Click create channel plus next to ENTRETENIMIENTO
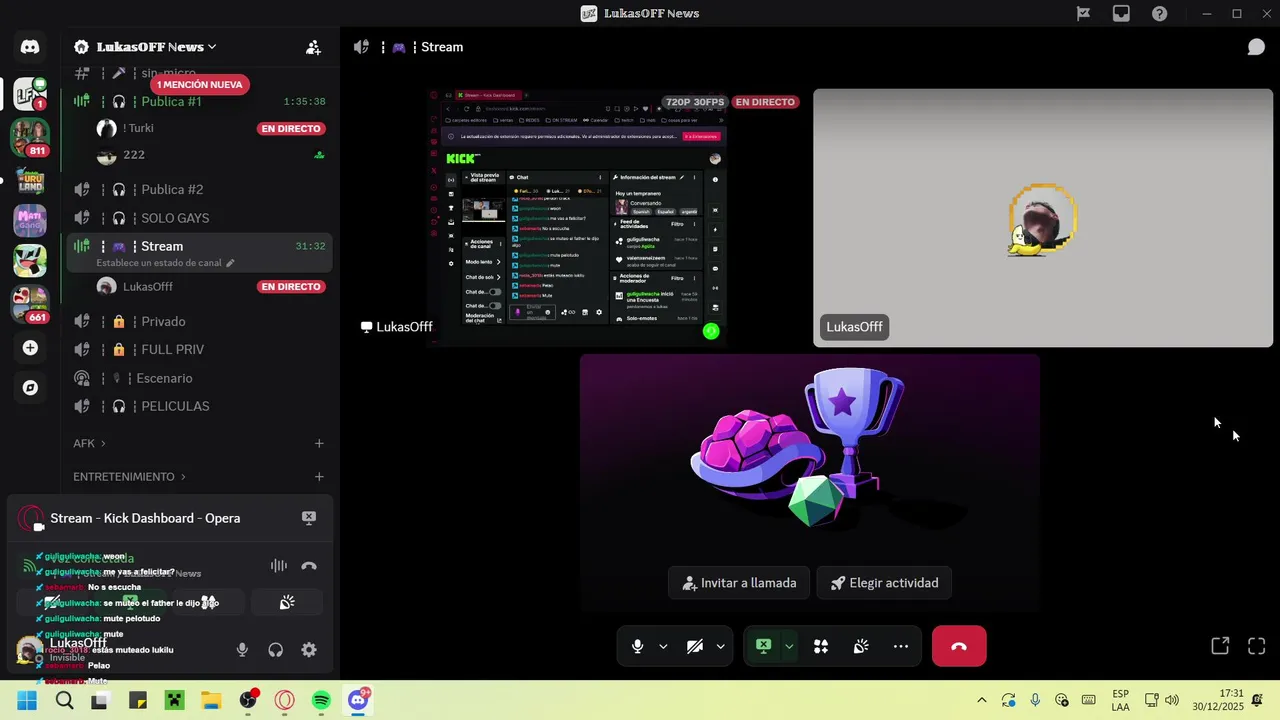Image resolution: width=1280 pixels, height=720 pixels. (x=319, y=477)
